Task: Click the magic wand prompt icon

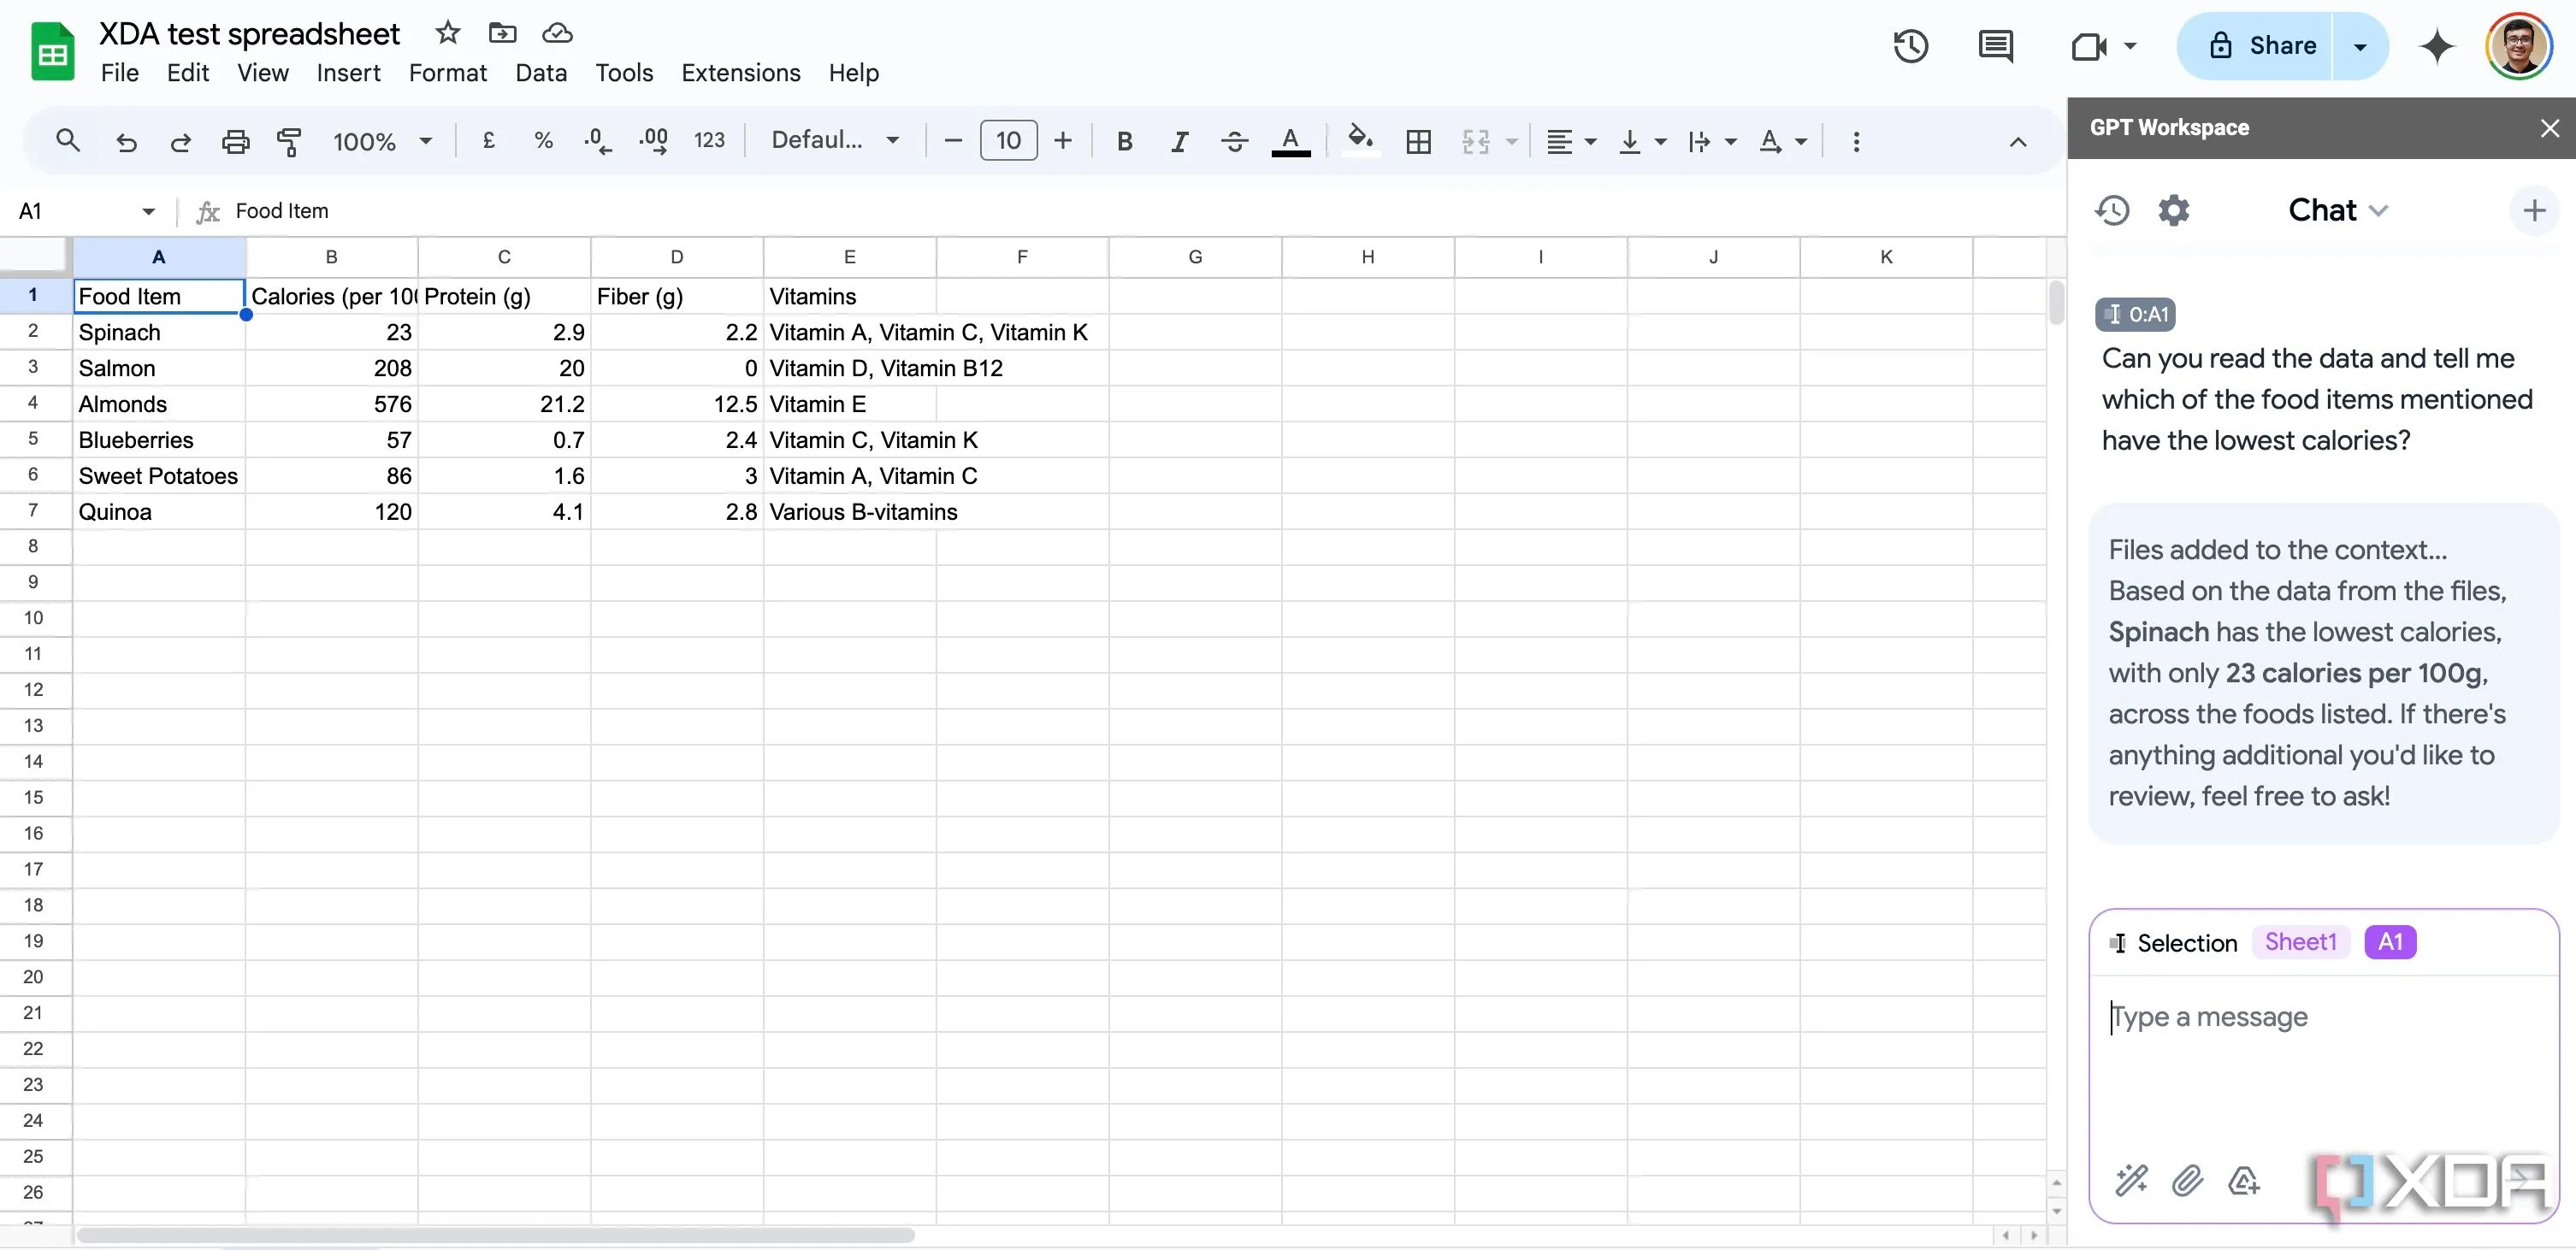Action: click(2131, 1181)
